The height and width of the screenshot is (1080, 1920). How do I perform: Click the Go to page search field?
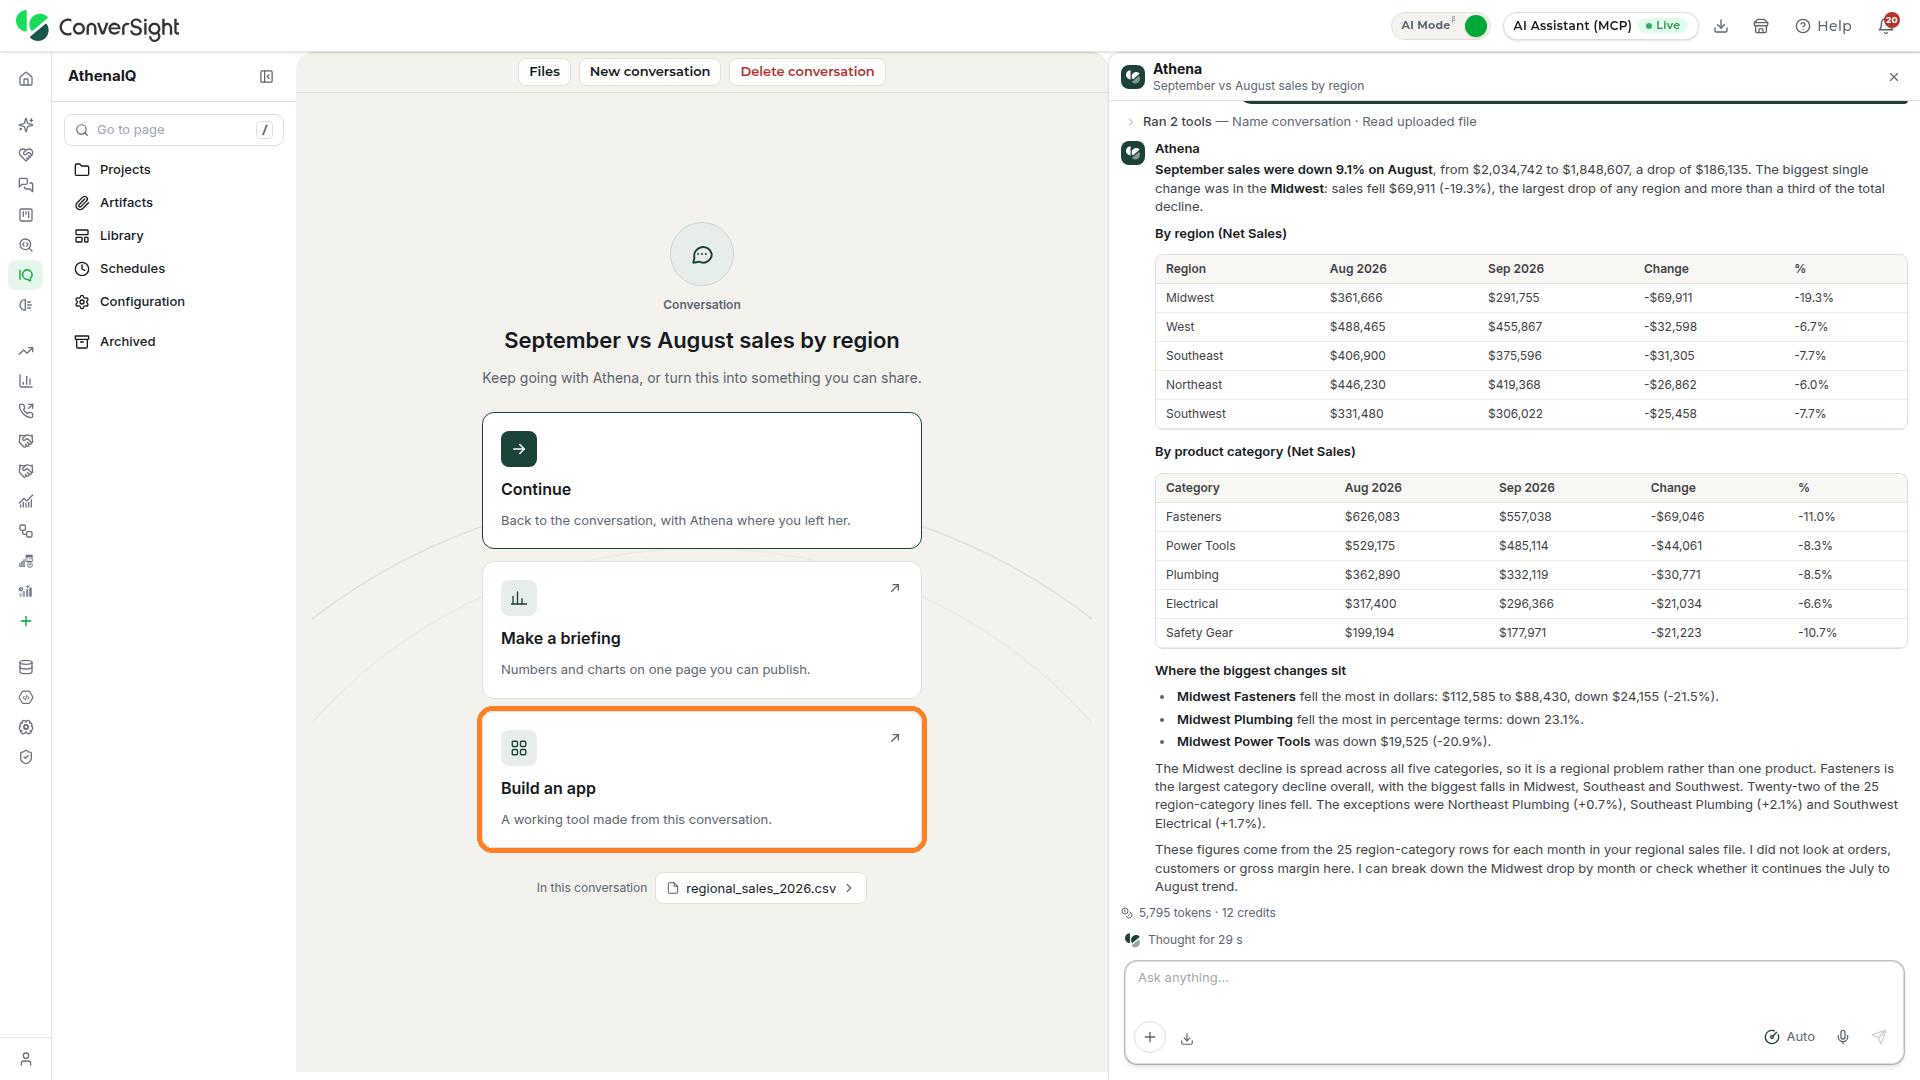174,130
